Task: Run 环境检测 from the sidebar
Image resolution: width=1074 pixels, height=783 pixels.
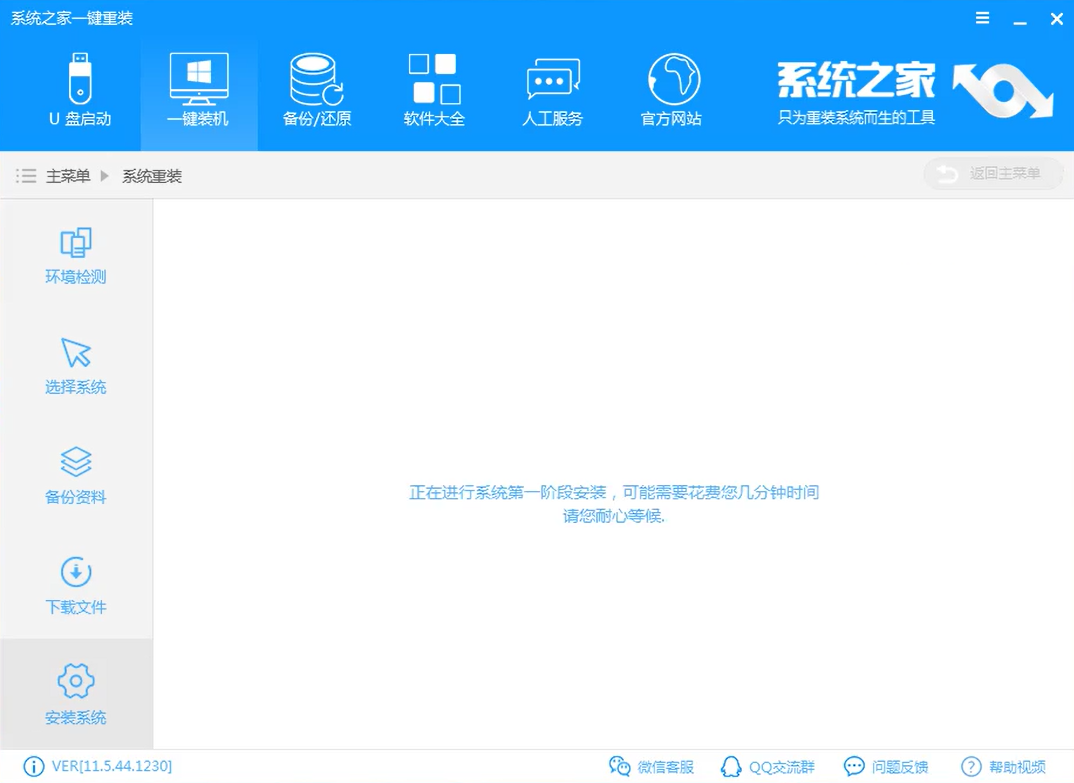Action: click(x=75, y=255)
